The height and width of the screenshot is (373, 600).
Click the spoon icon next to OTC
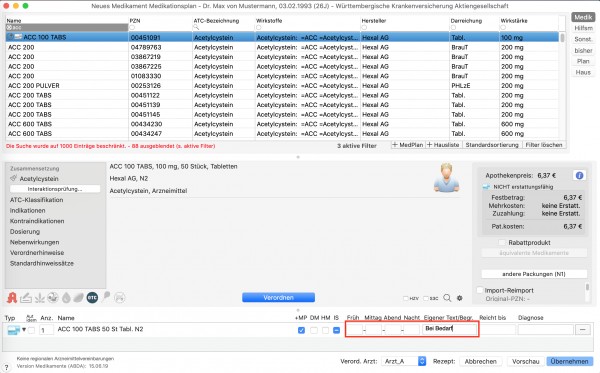106,297
